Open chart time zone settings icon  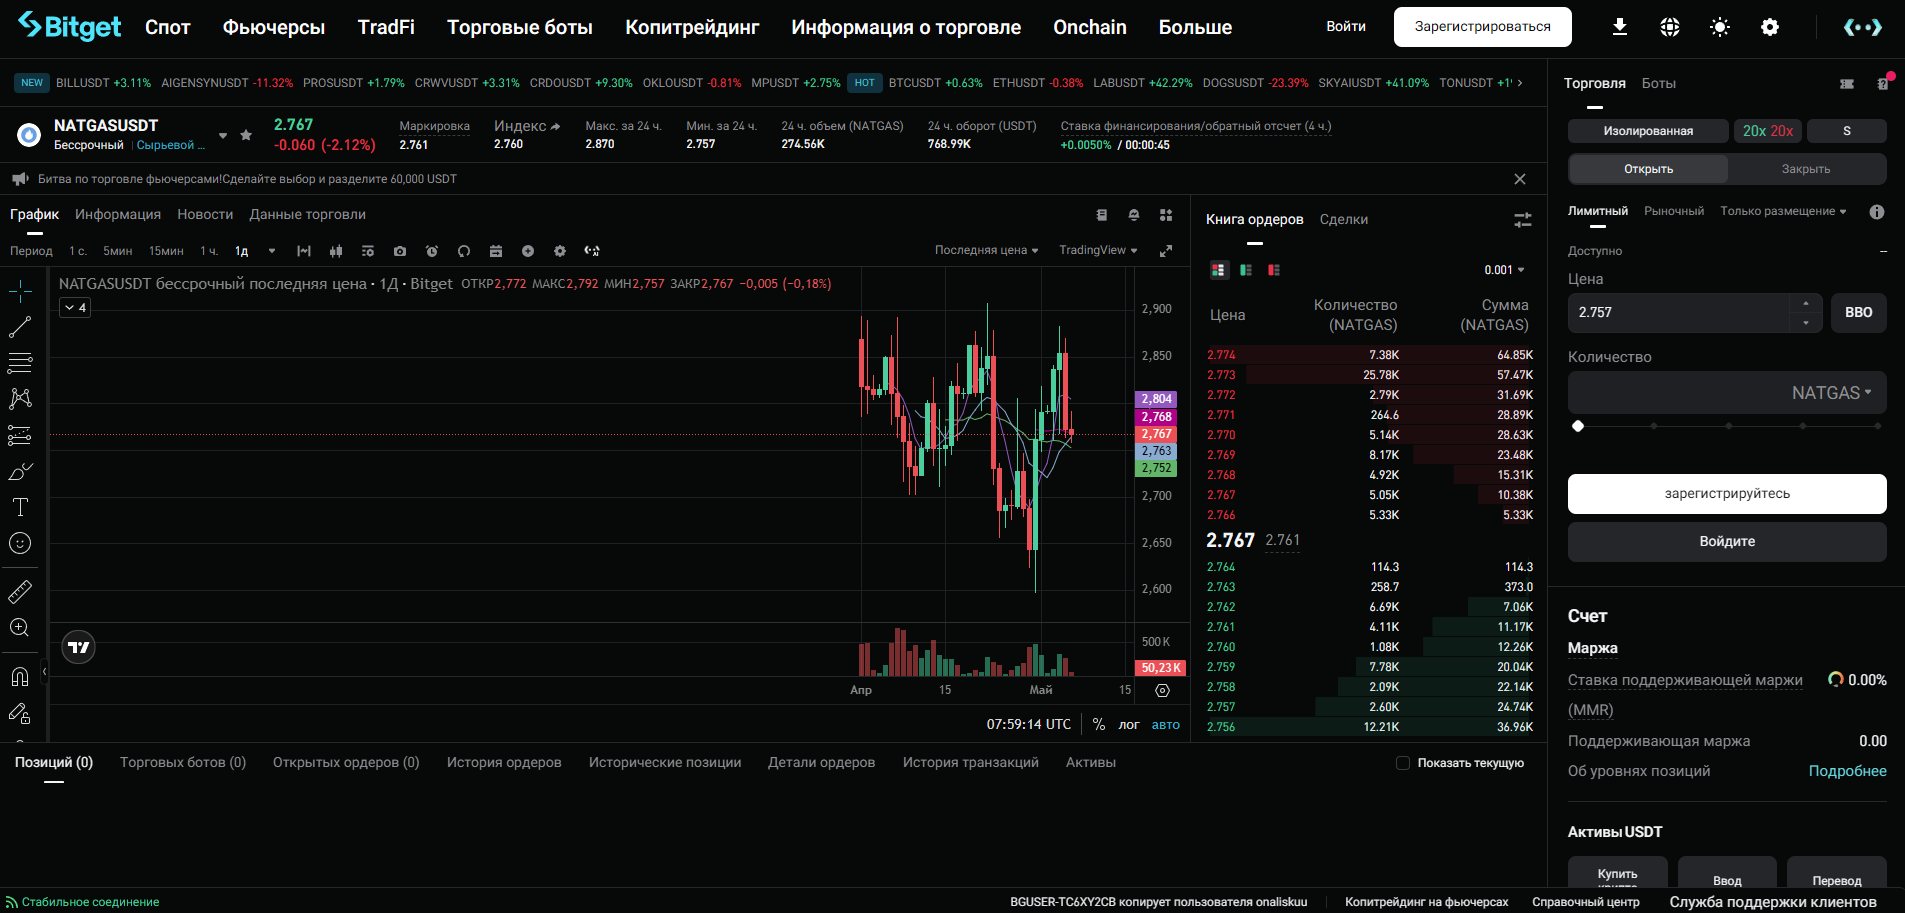point(1162,690)
